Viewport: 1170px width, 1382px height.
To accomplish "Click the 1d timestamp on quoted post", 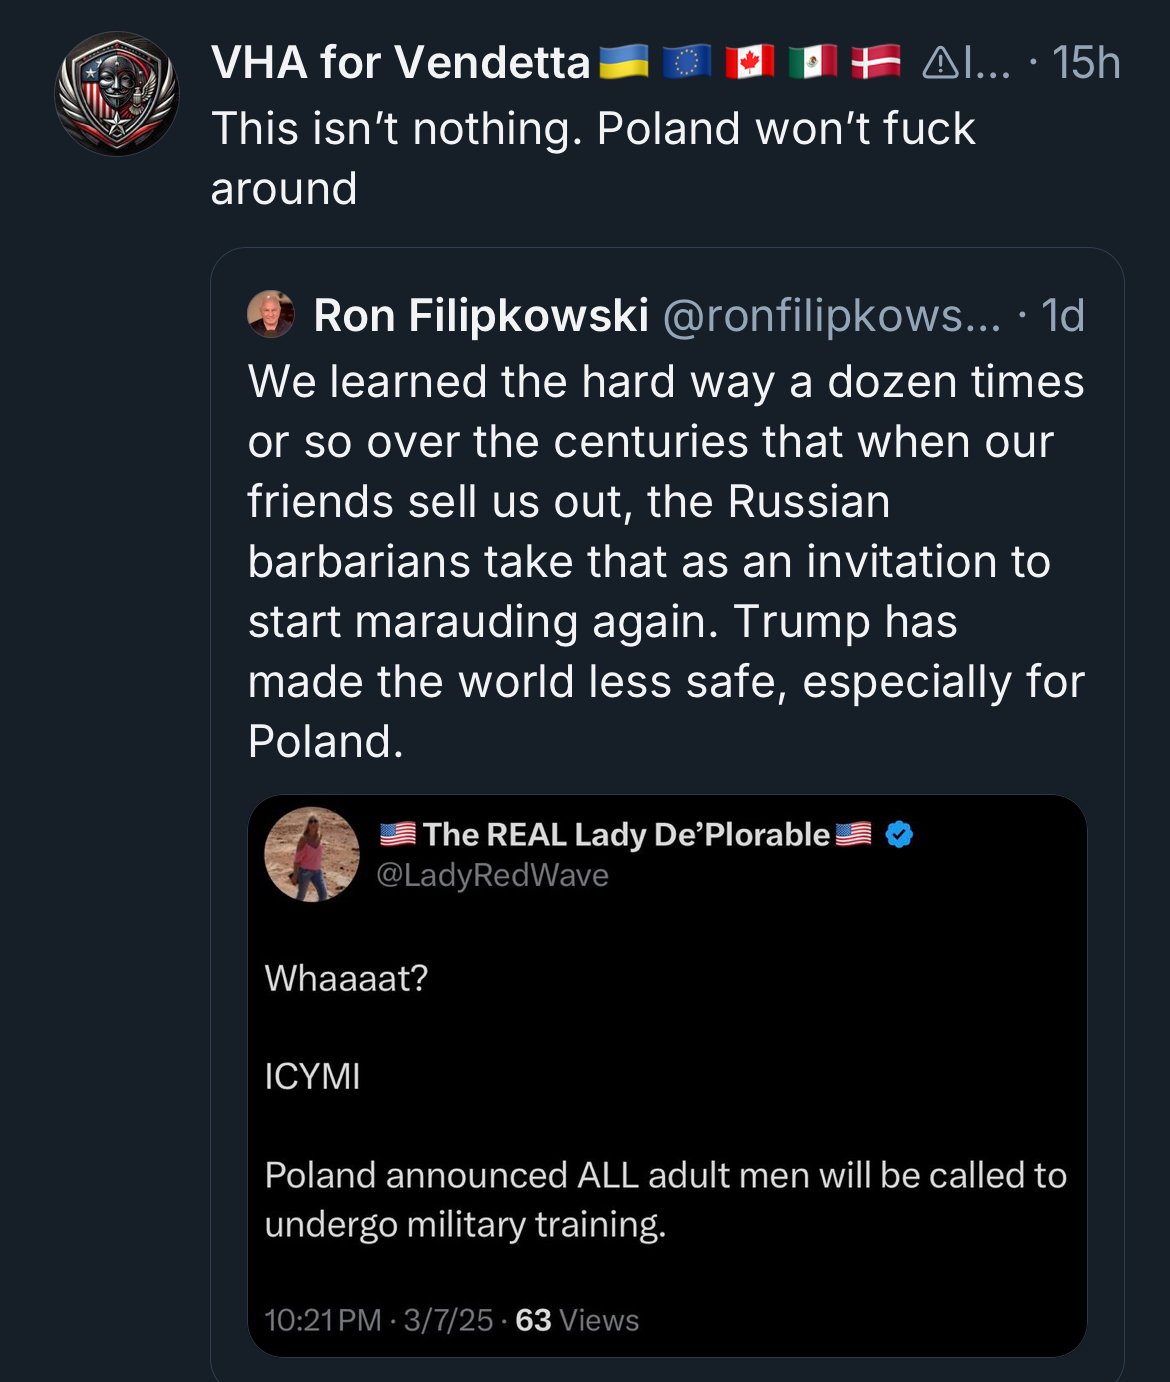I will point(1062,316).
